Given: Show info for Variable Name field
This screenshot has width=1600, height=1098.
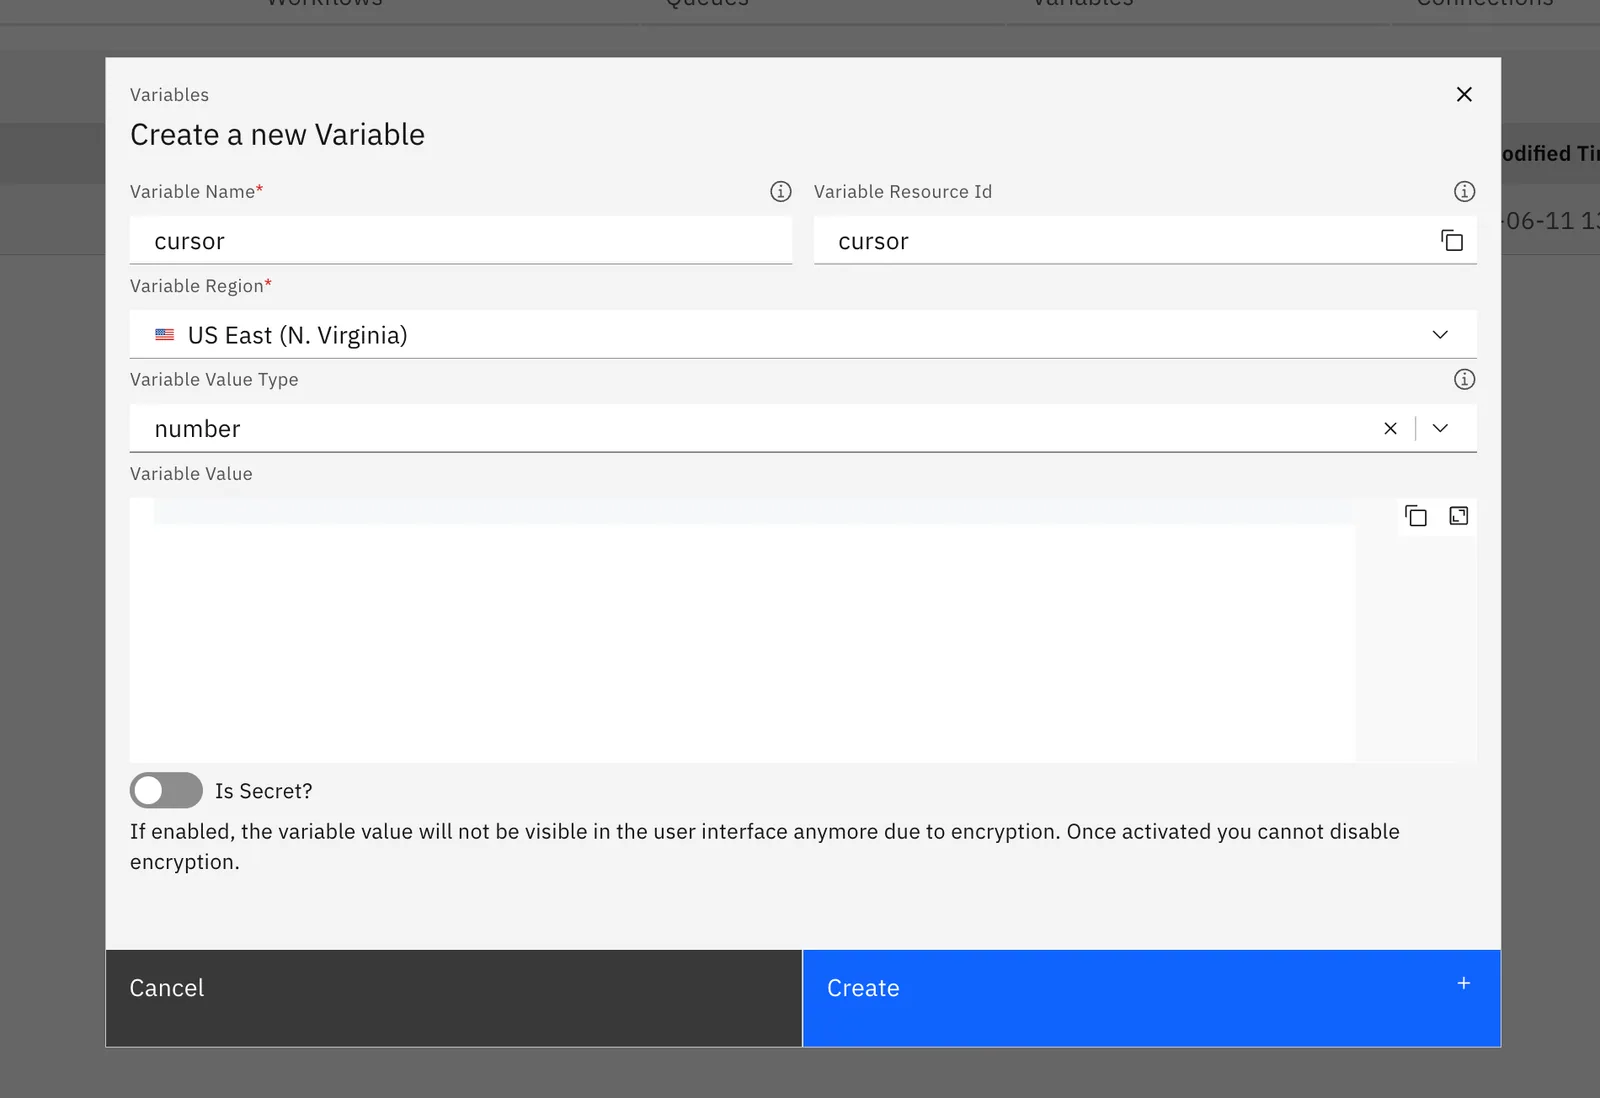Looking at the screenshot, I should (781, 191).
